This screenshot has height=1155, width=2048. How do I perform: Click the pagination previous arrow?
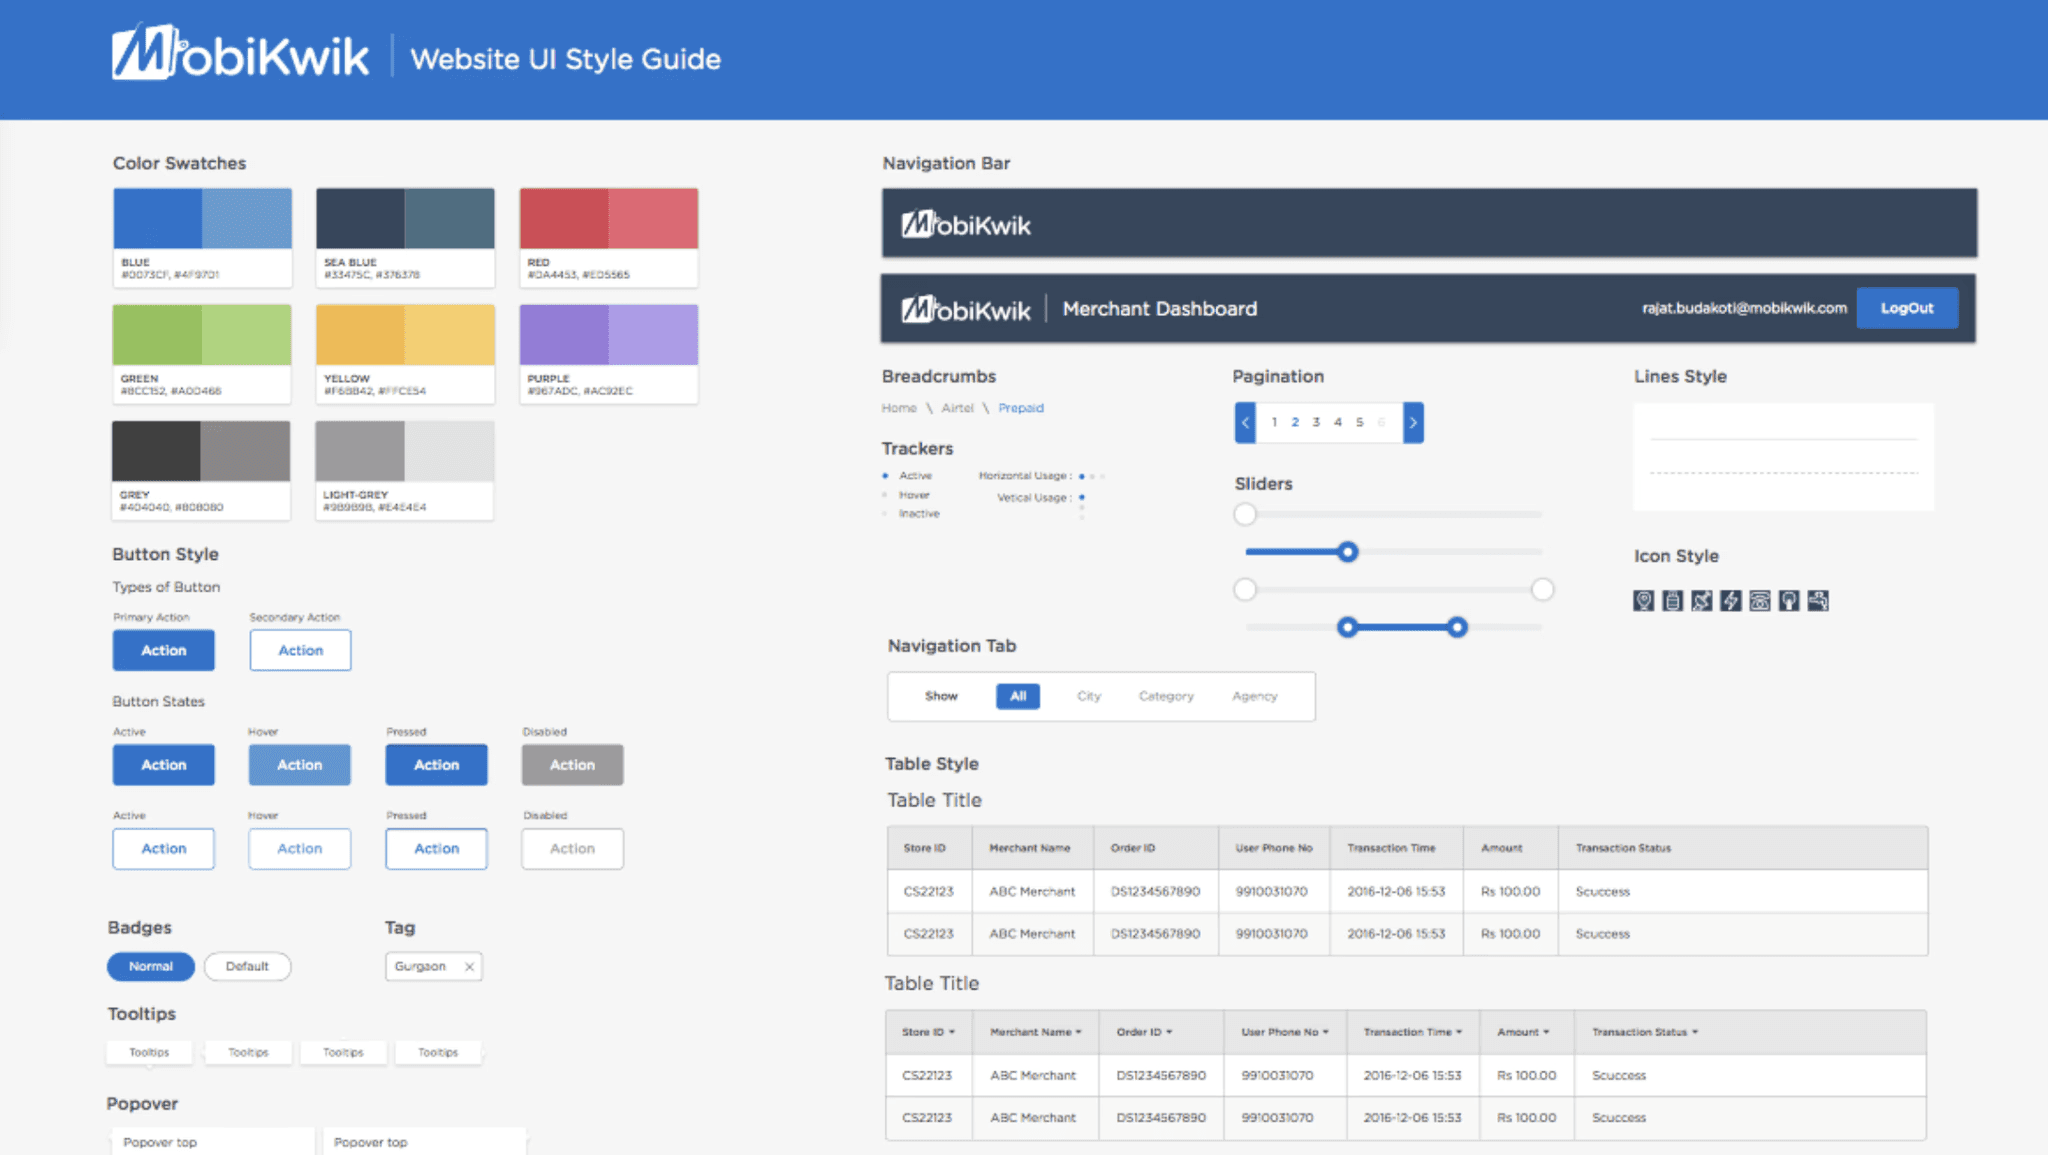tap(1245, 422)
